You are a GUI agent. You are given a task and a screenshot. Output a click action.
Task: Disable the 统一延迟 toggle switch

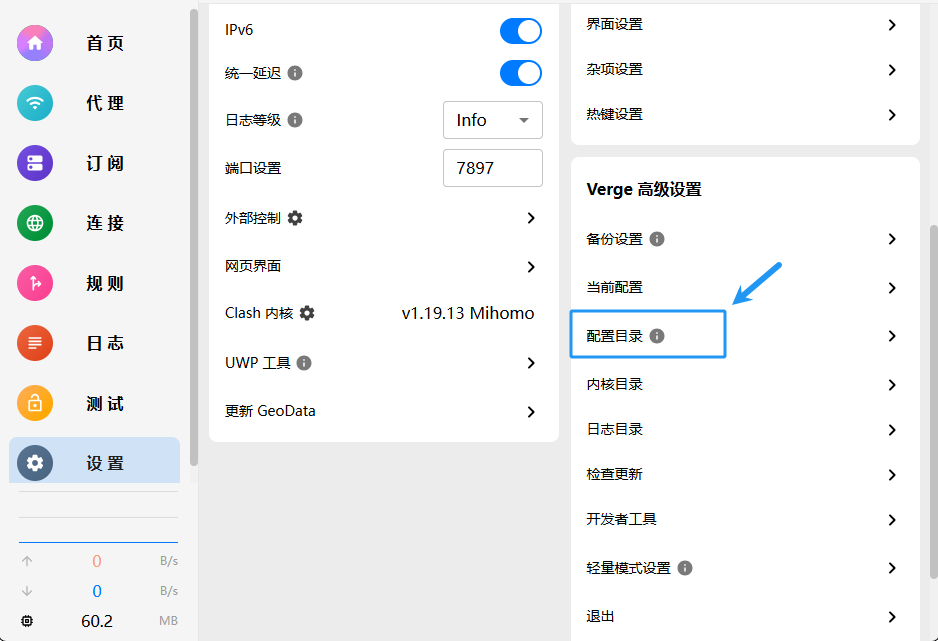pos(520,73)
